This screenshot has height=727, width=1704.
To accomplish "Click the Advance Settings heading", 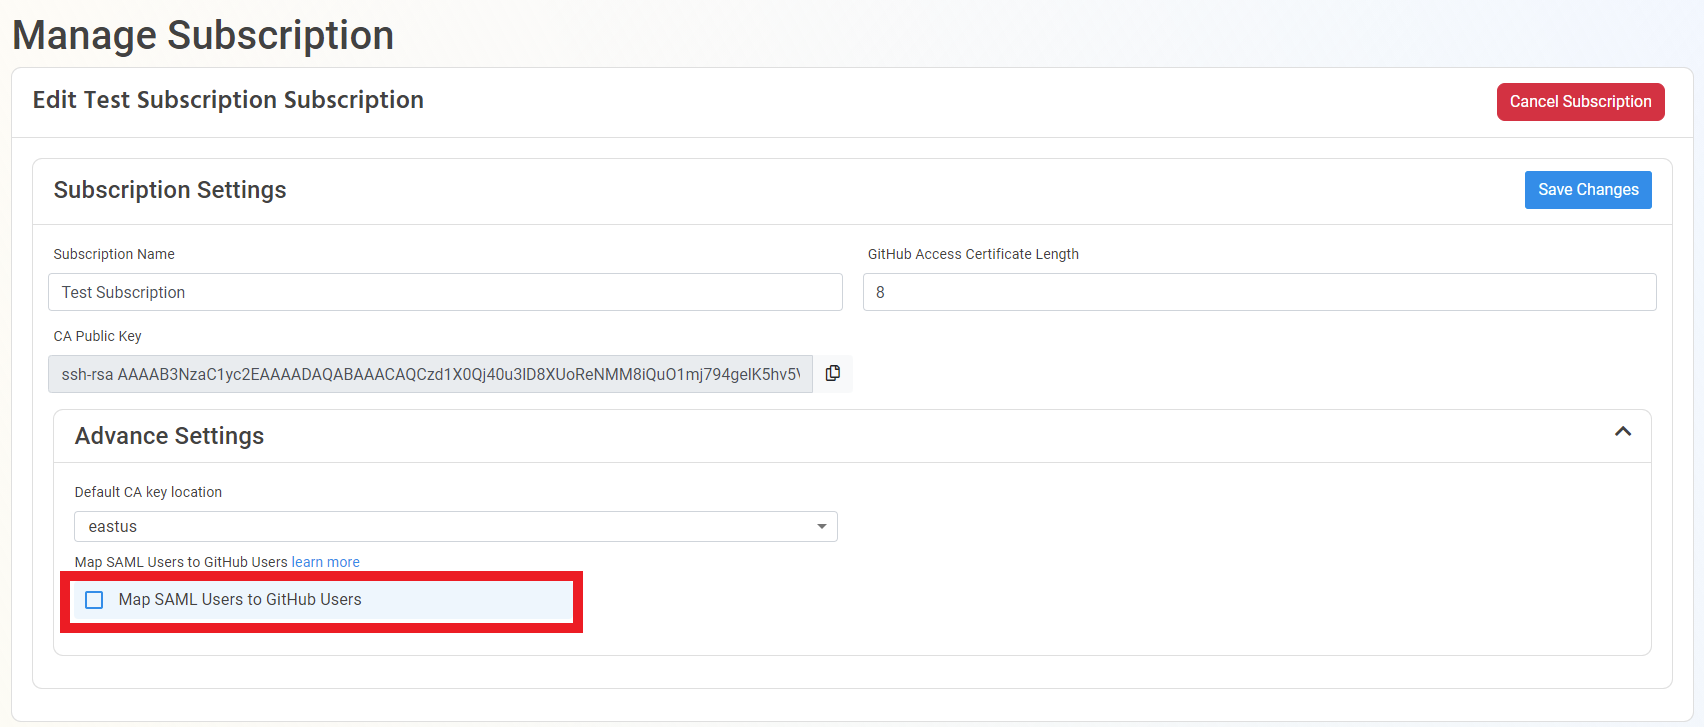I will click(x=169, y=436).
